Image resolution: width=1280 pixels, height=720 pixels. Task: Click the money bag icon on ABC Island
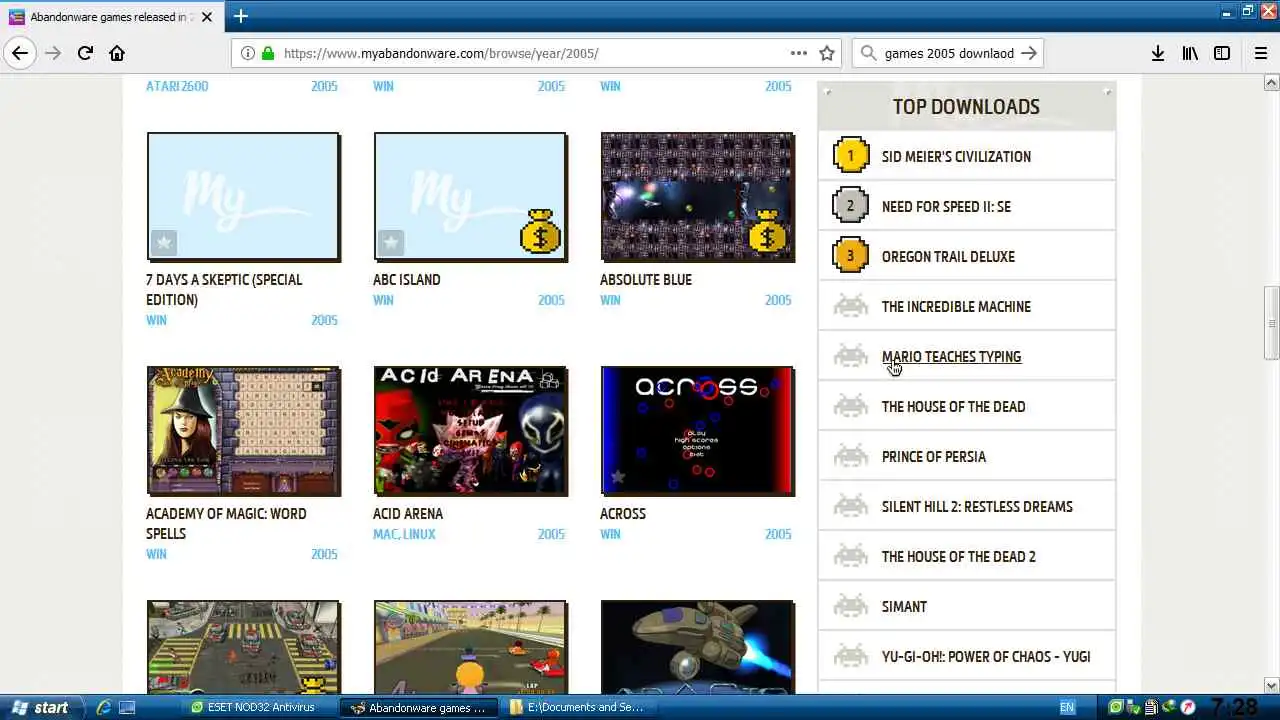coord(540,232)
